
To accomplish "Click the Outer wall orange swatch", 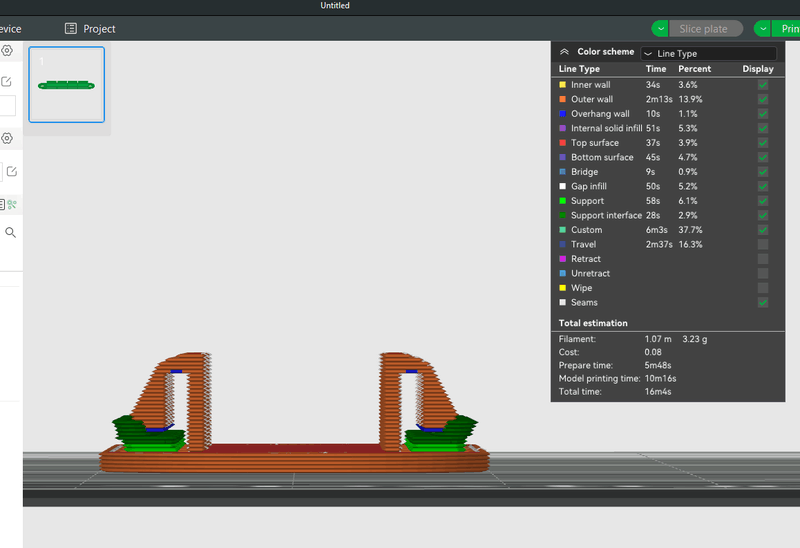I will 562,99.
